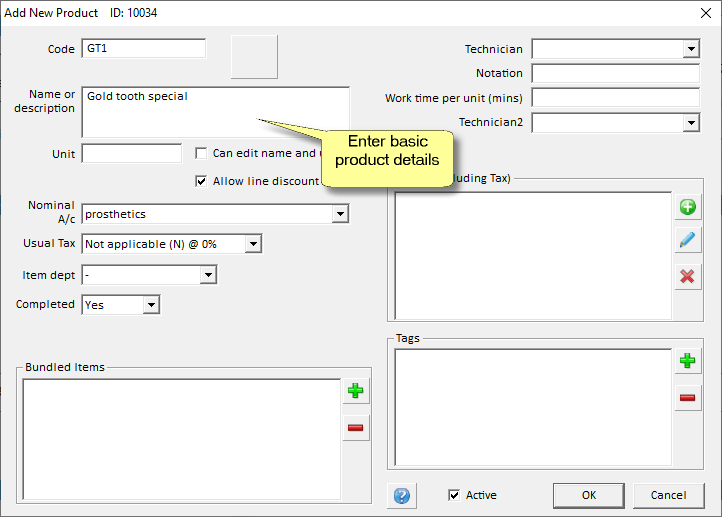
Task: Open the Technician dropdown
Action: coord(691,49)
